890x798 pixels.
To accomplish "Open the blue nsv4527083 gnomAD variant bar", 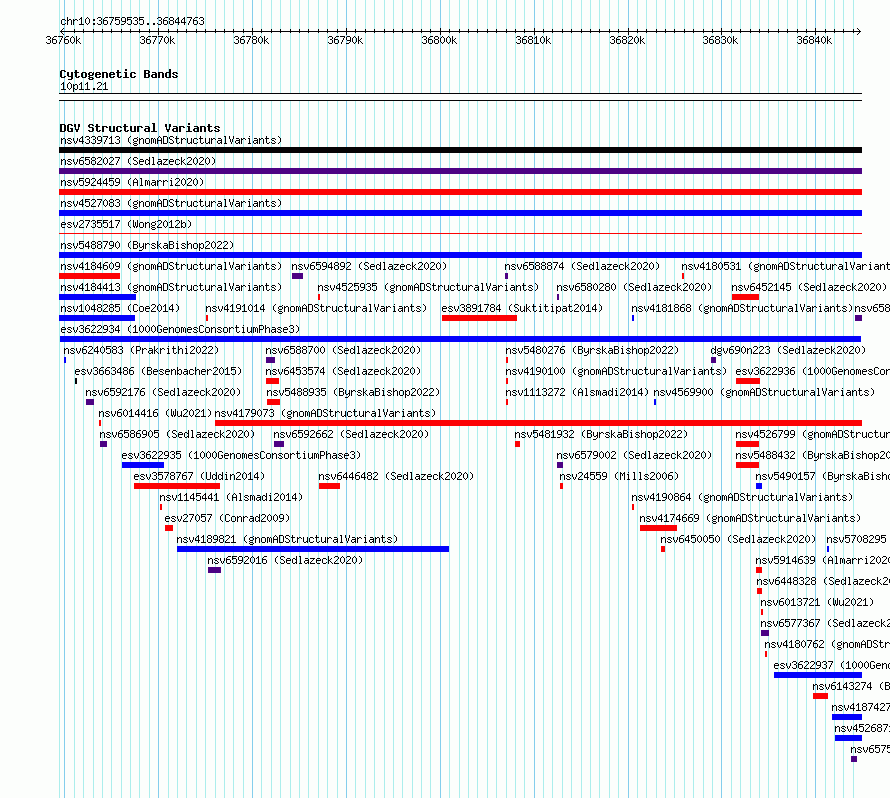I will pos(460,213).
